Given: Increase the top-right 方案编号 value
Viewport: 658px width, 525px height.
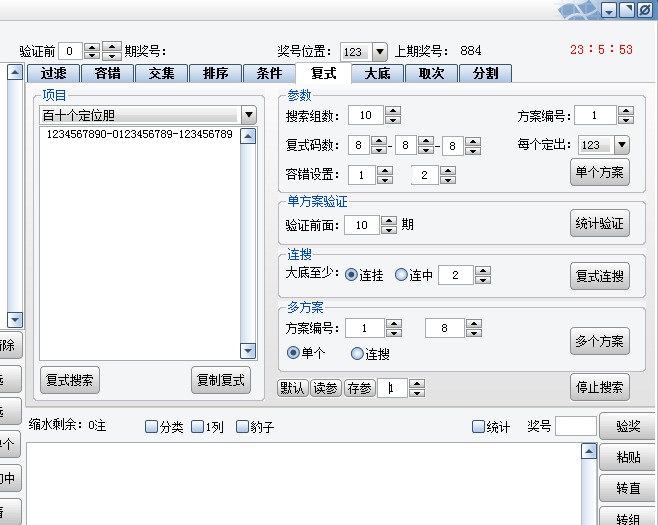Looking at the screenshot, I should [x=624, y=111].
